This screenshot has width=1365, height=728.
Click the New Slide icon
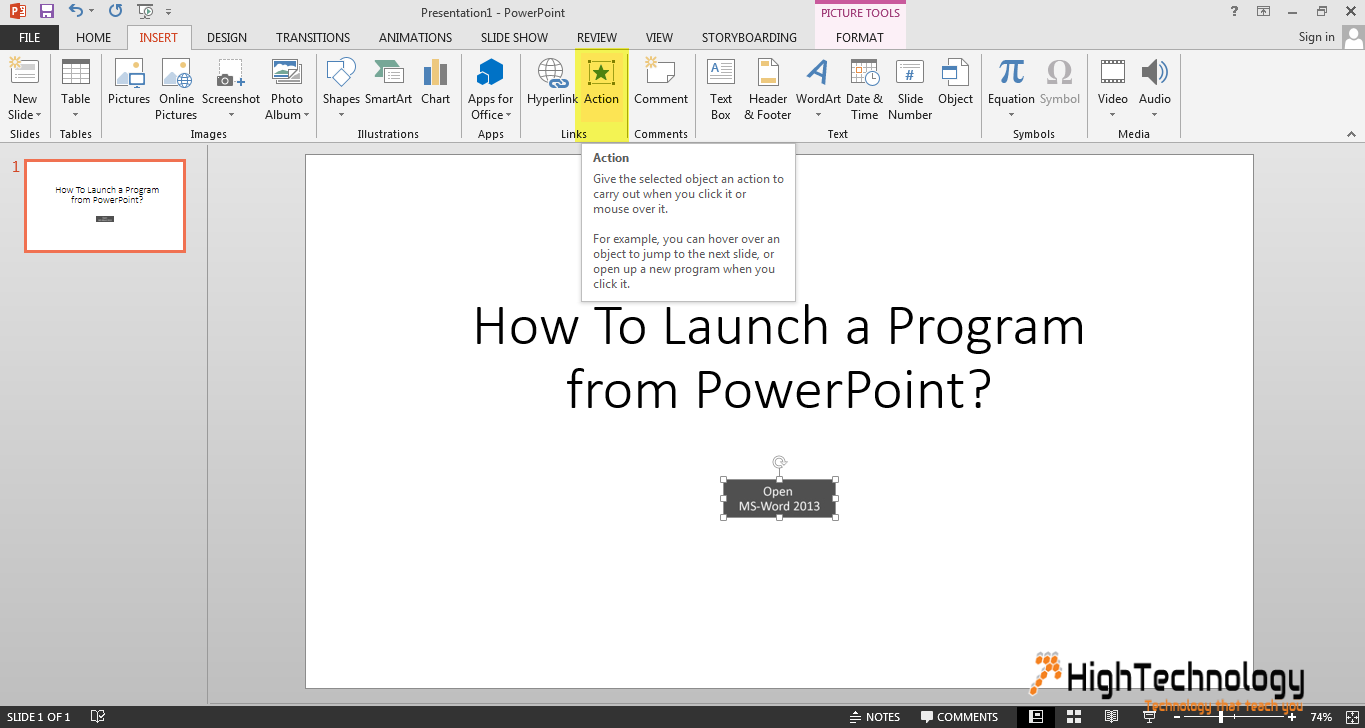pos(24,73)
